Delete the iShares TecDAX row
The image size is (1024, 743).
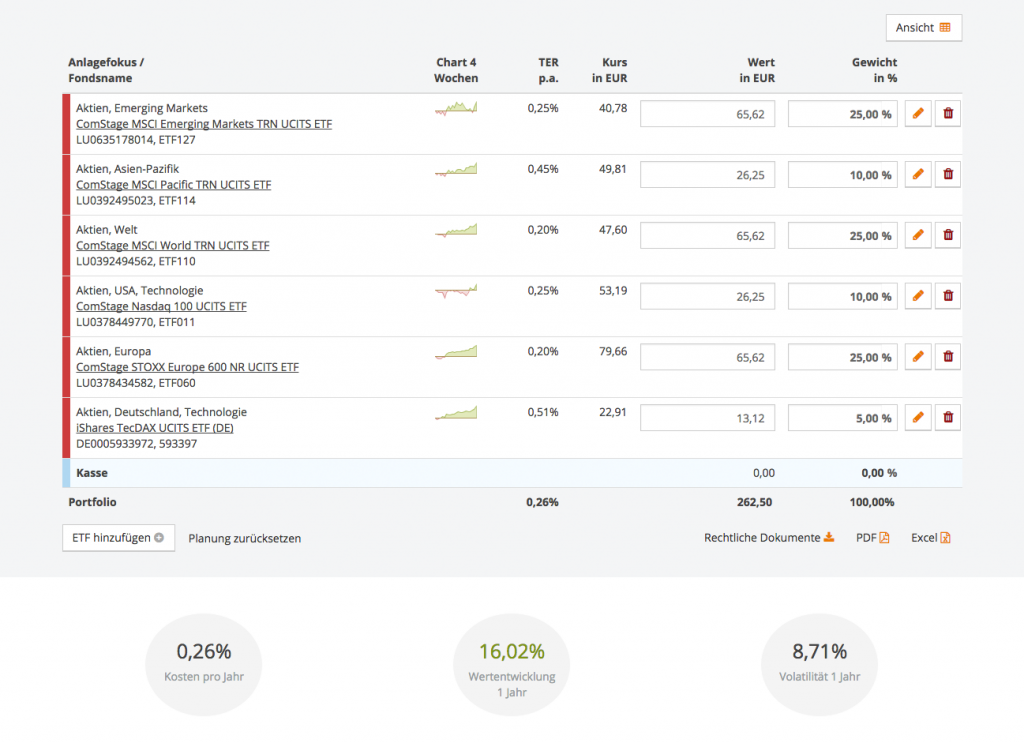pos(948,417)
